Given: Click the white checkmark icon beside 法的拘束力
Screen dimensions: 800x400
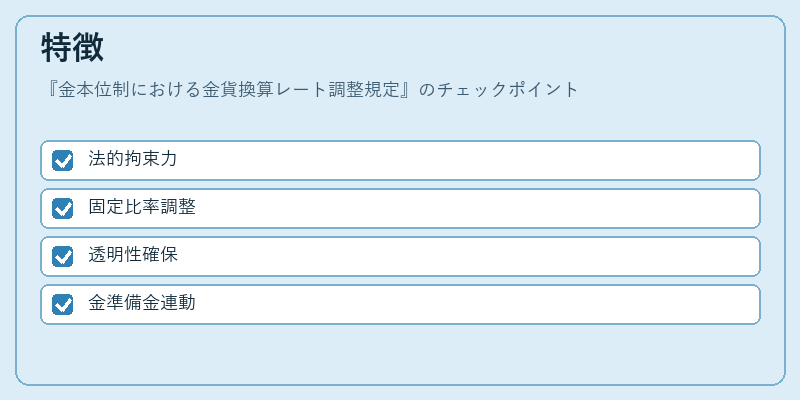Looking at the screenshot, I should [63, 161].
